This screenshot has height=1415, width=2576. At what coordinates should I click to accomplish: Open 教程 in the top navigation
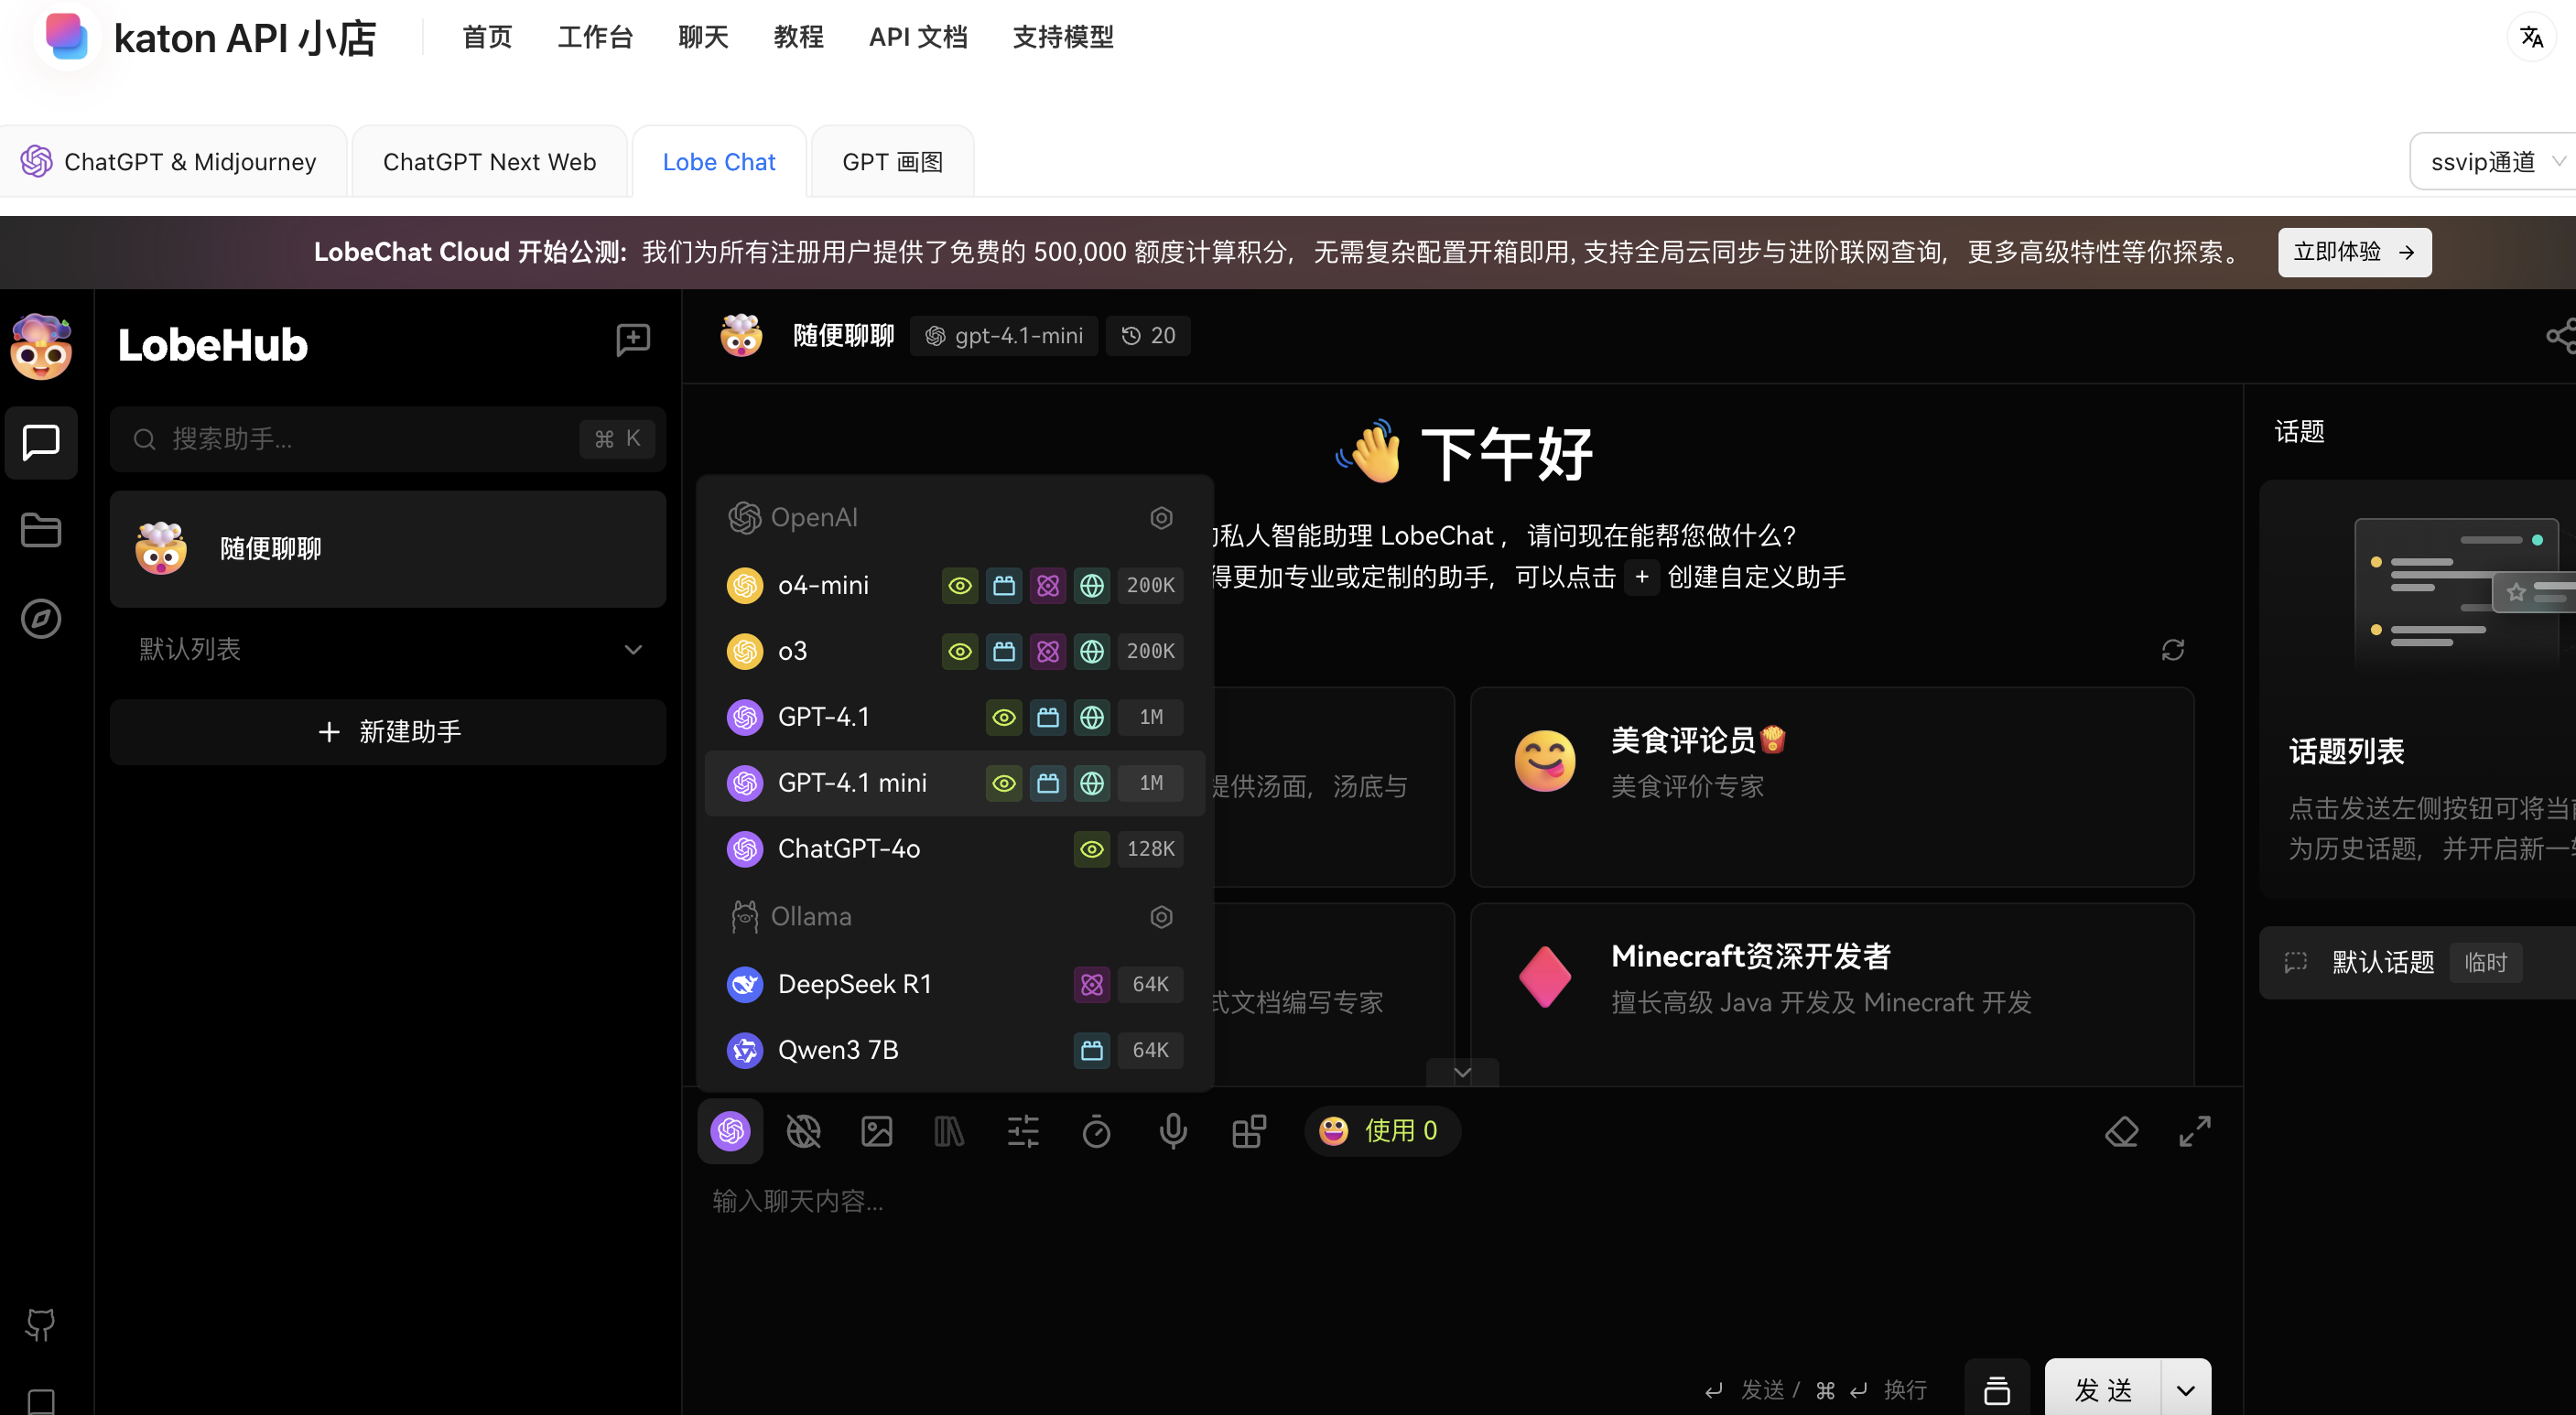click(798, 37)
